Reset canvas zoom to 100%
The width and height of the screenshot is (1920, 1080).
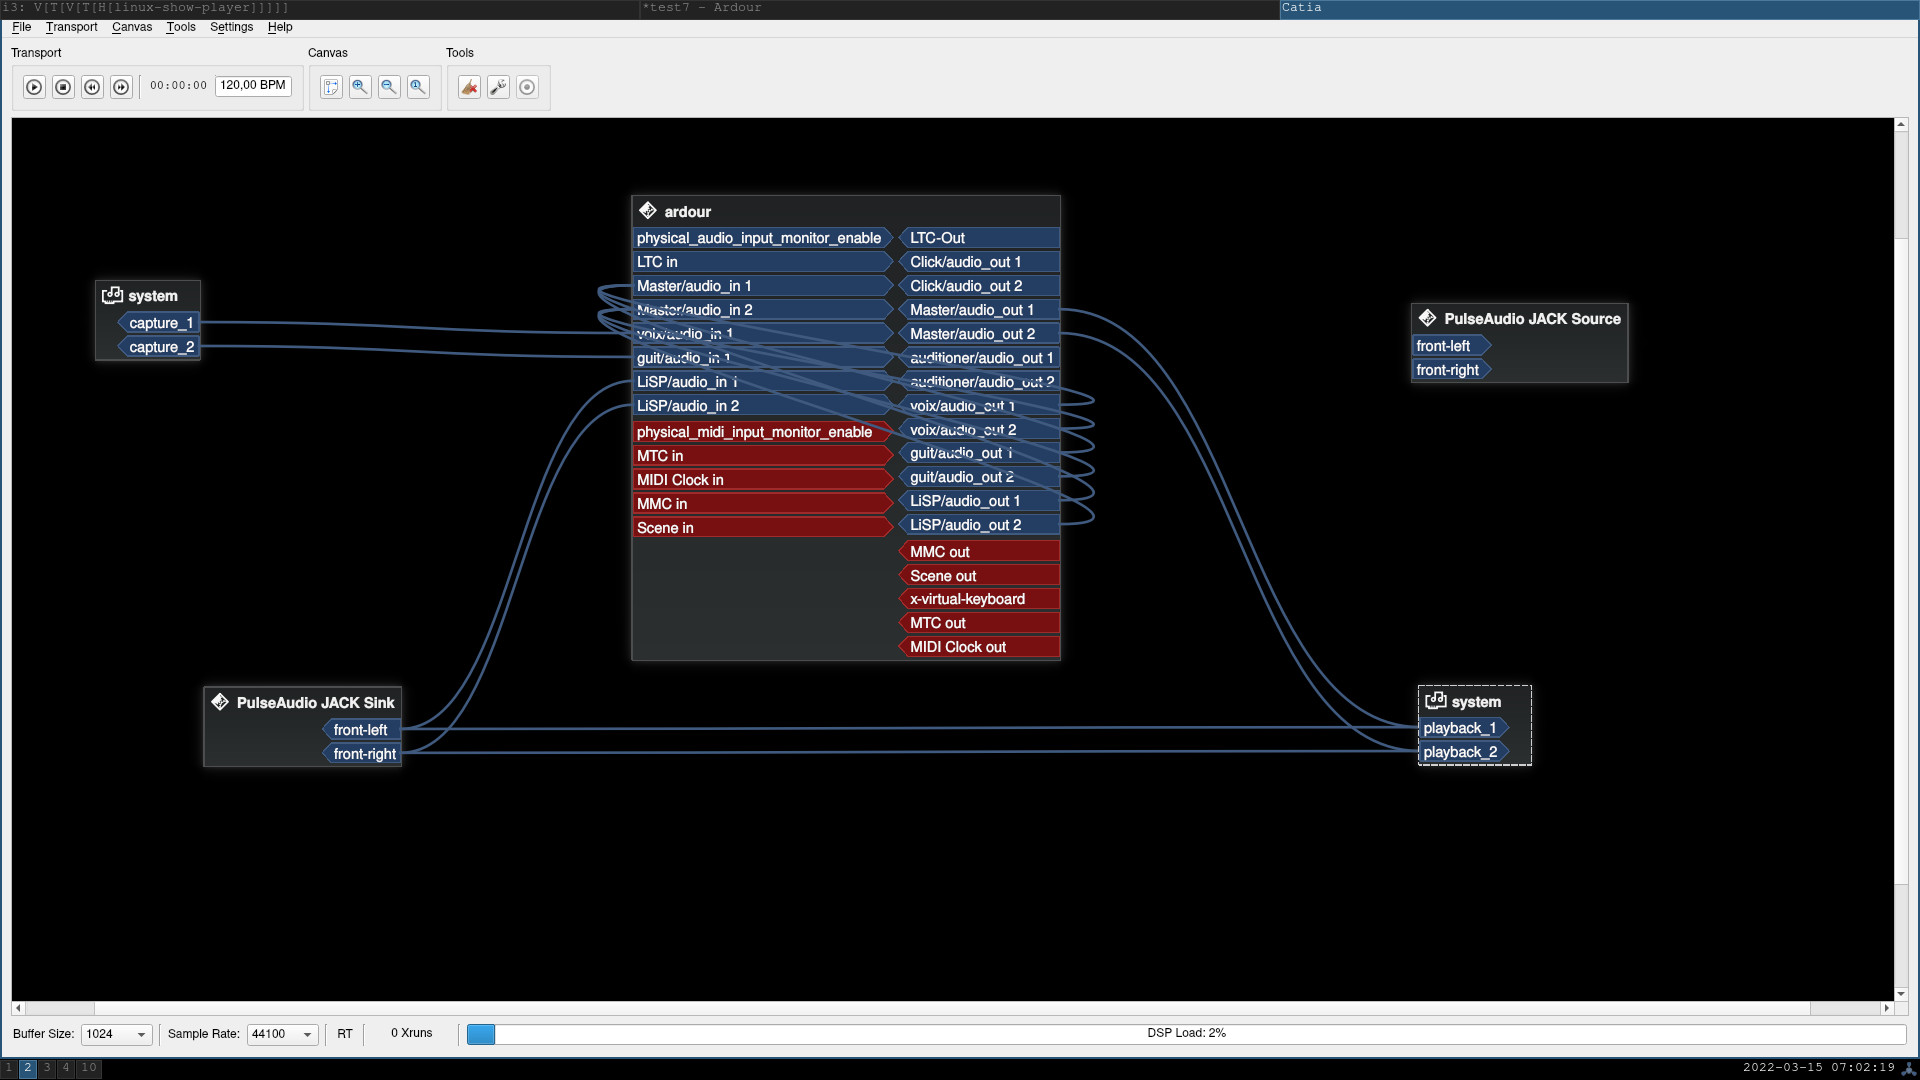coord(418,87)
